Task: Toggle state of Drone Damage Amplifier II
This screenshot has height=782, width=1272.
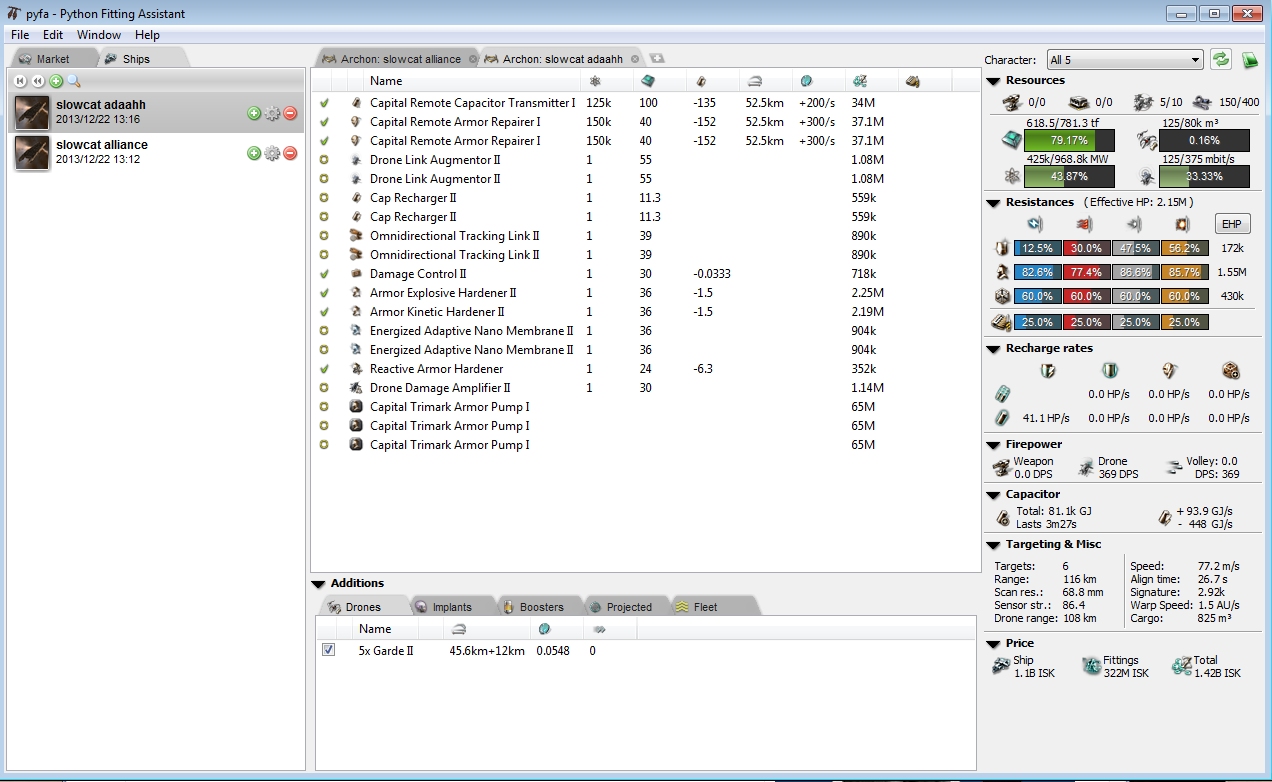Action: point(324,388)
